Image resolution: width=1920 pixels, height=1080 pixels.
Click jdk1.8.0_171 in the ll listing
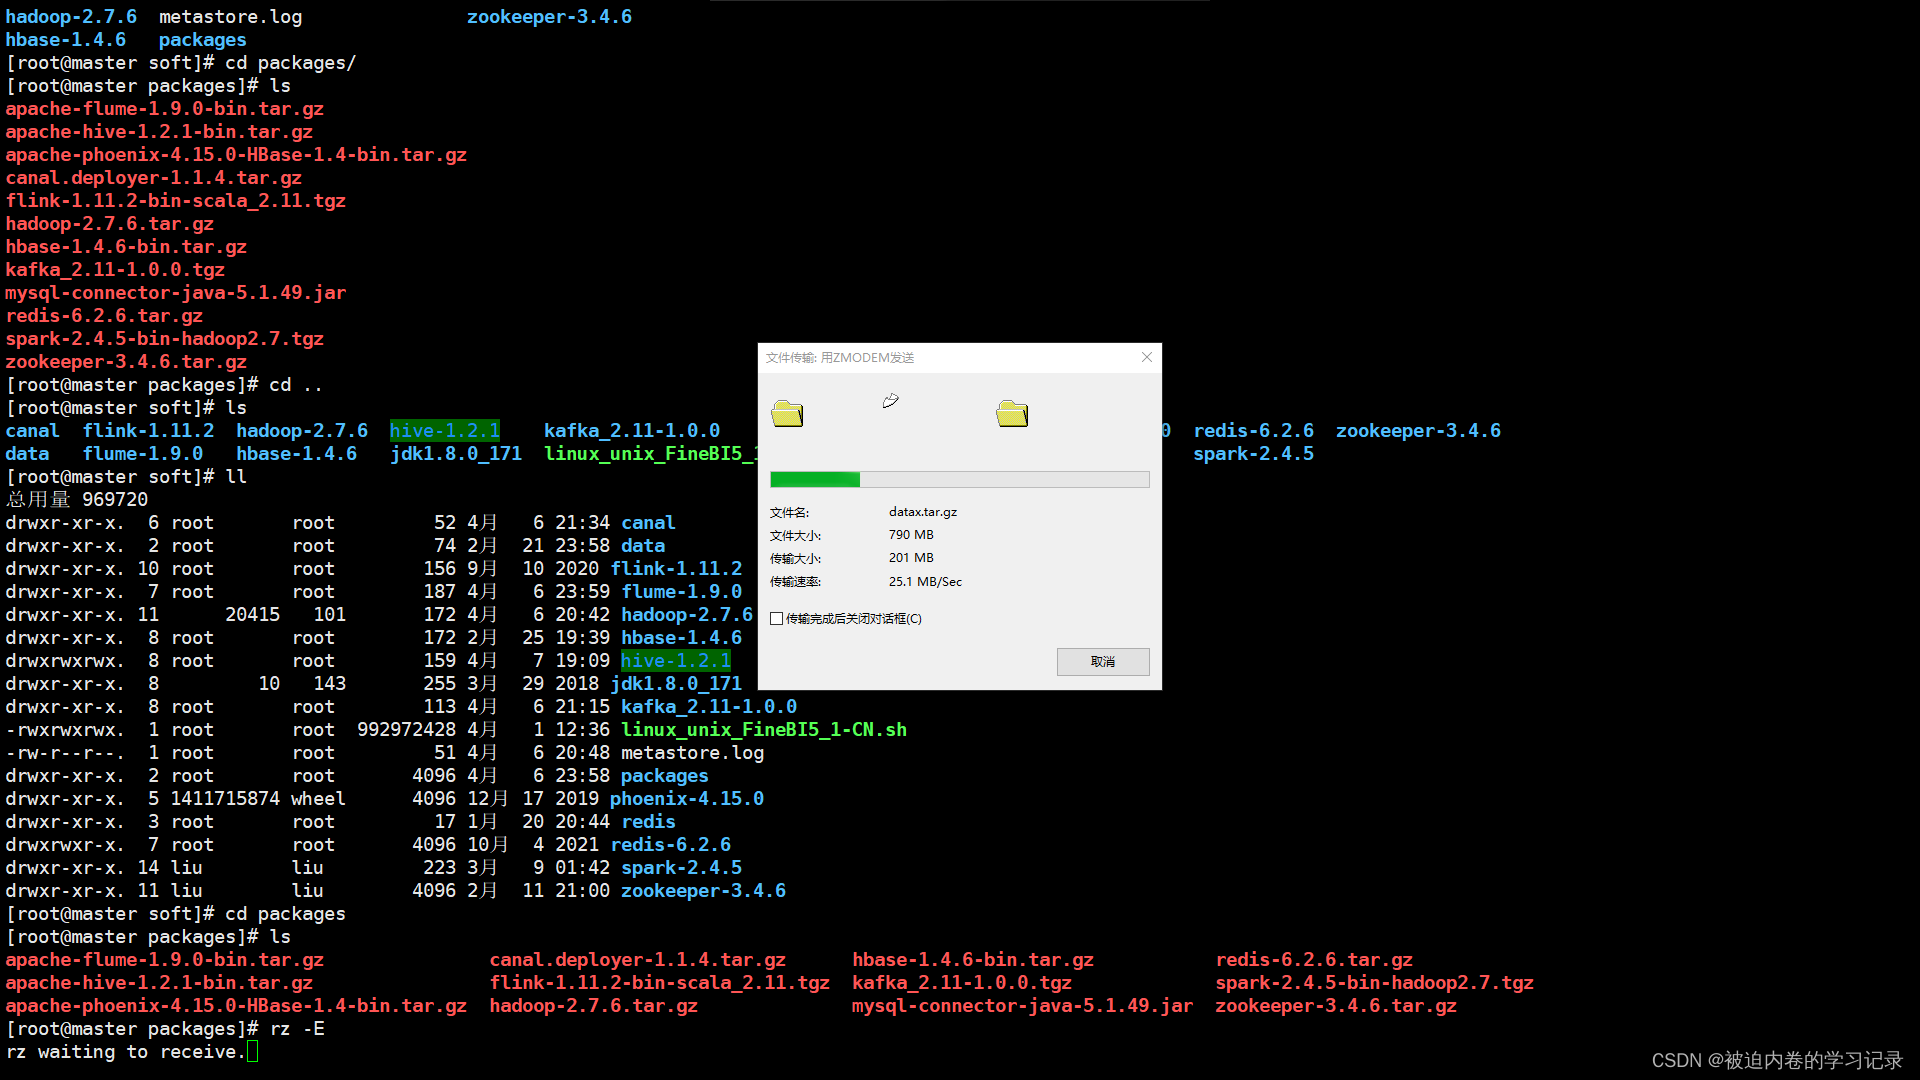point(676,684)
